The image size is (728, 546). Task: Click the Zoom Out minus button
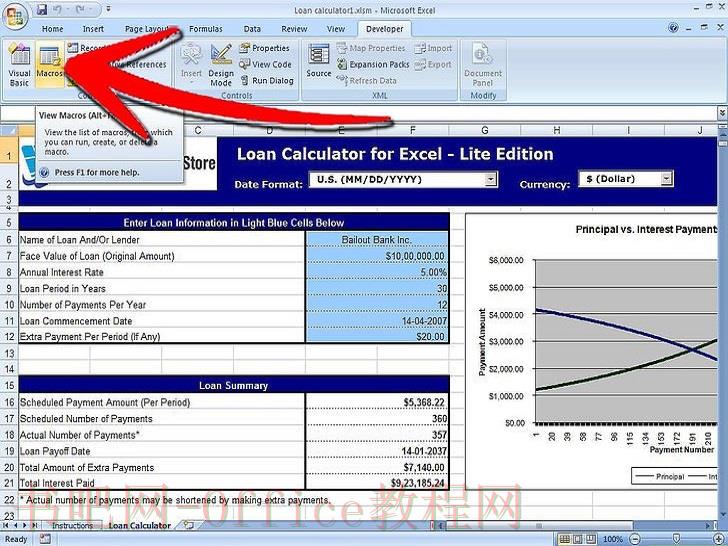coord(636,539)
